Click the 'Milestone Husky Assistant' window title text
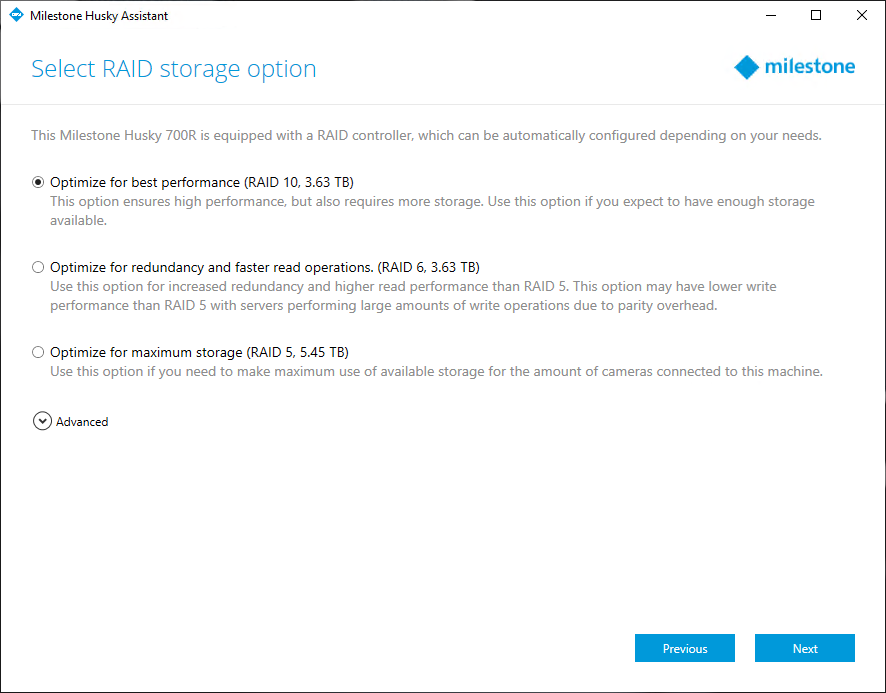This screenshot has width=886, height=693. 99,16
